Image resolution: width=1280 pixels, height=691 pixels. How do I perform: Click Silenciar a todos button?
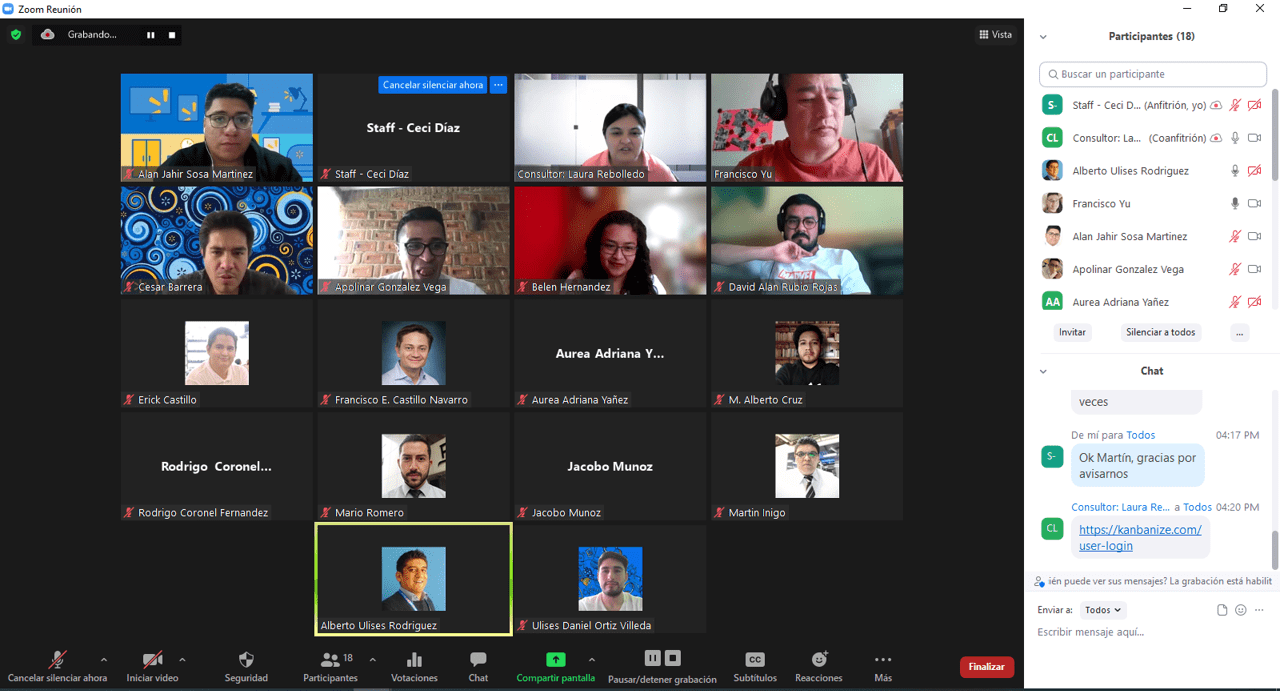tap(1160, 332)
